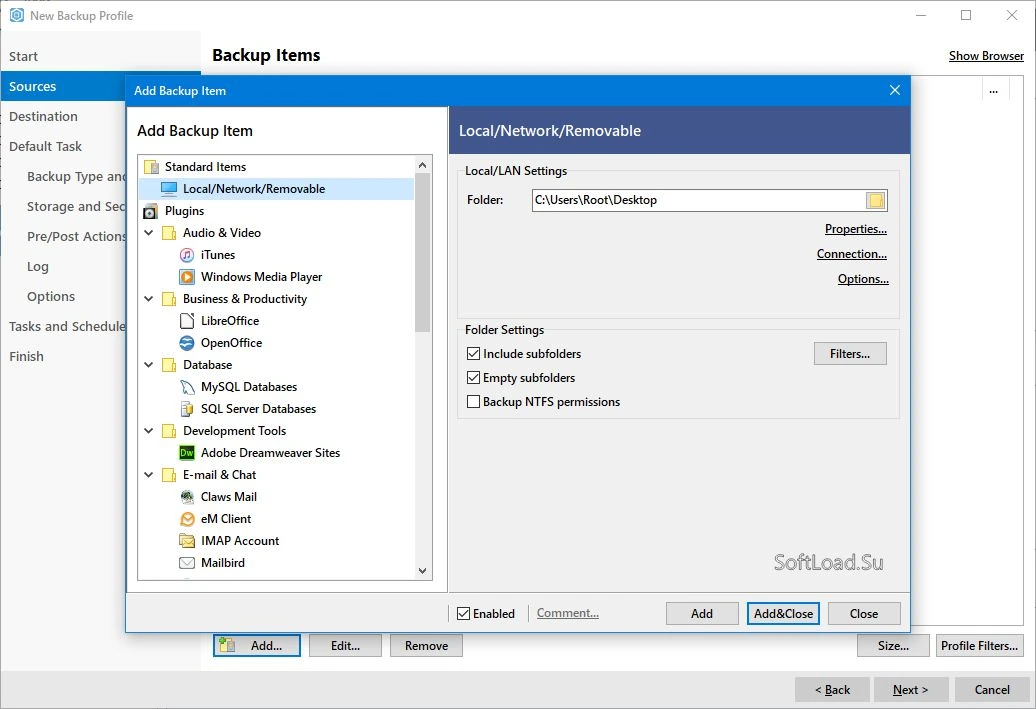Click the MySQL Databases icon
This screenshot has width=1036, height=709.
(187, 387)
